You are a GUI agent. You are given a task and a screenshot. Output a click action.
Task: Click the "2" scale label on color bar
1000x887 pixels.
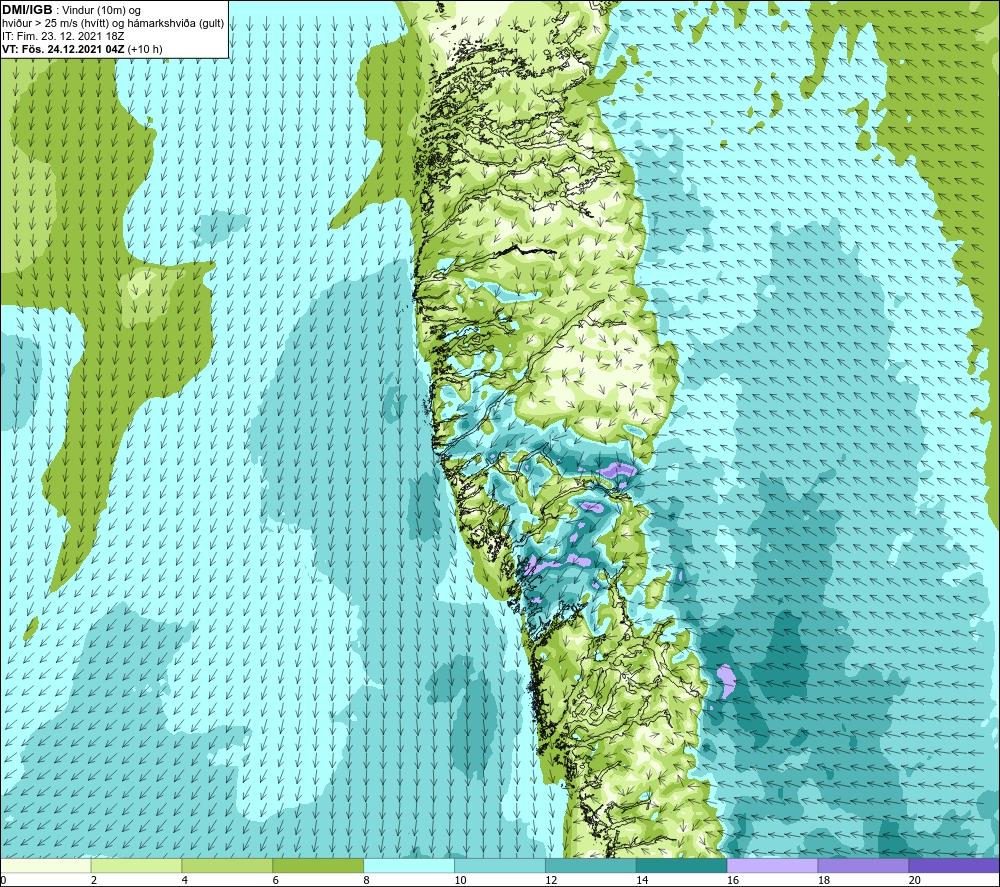94,880
